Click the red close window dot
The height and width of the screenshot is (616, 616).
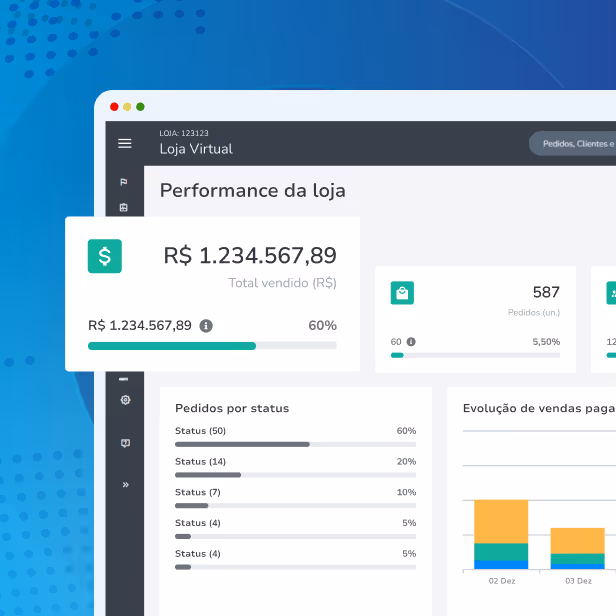point(114,107)
